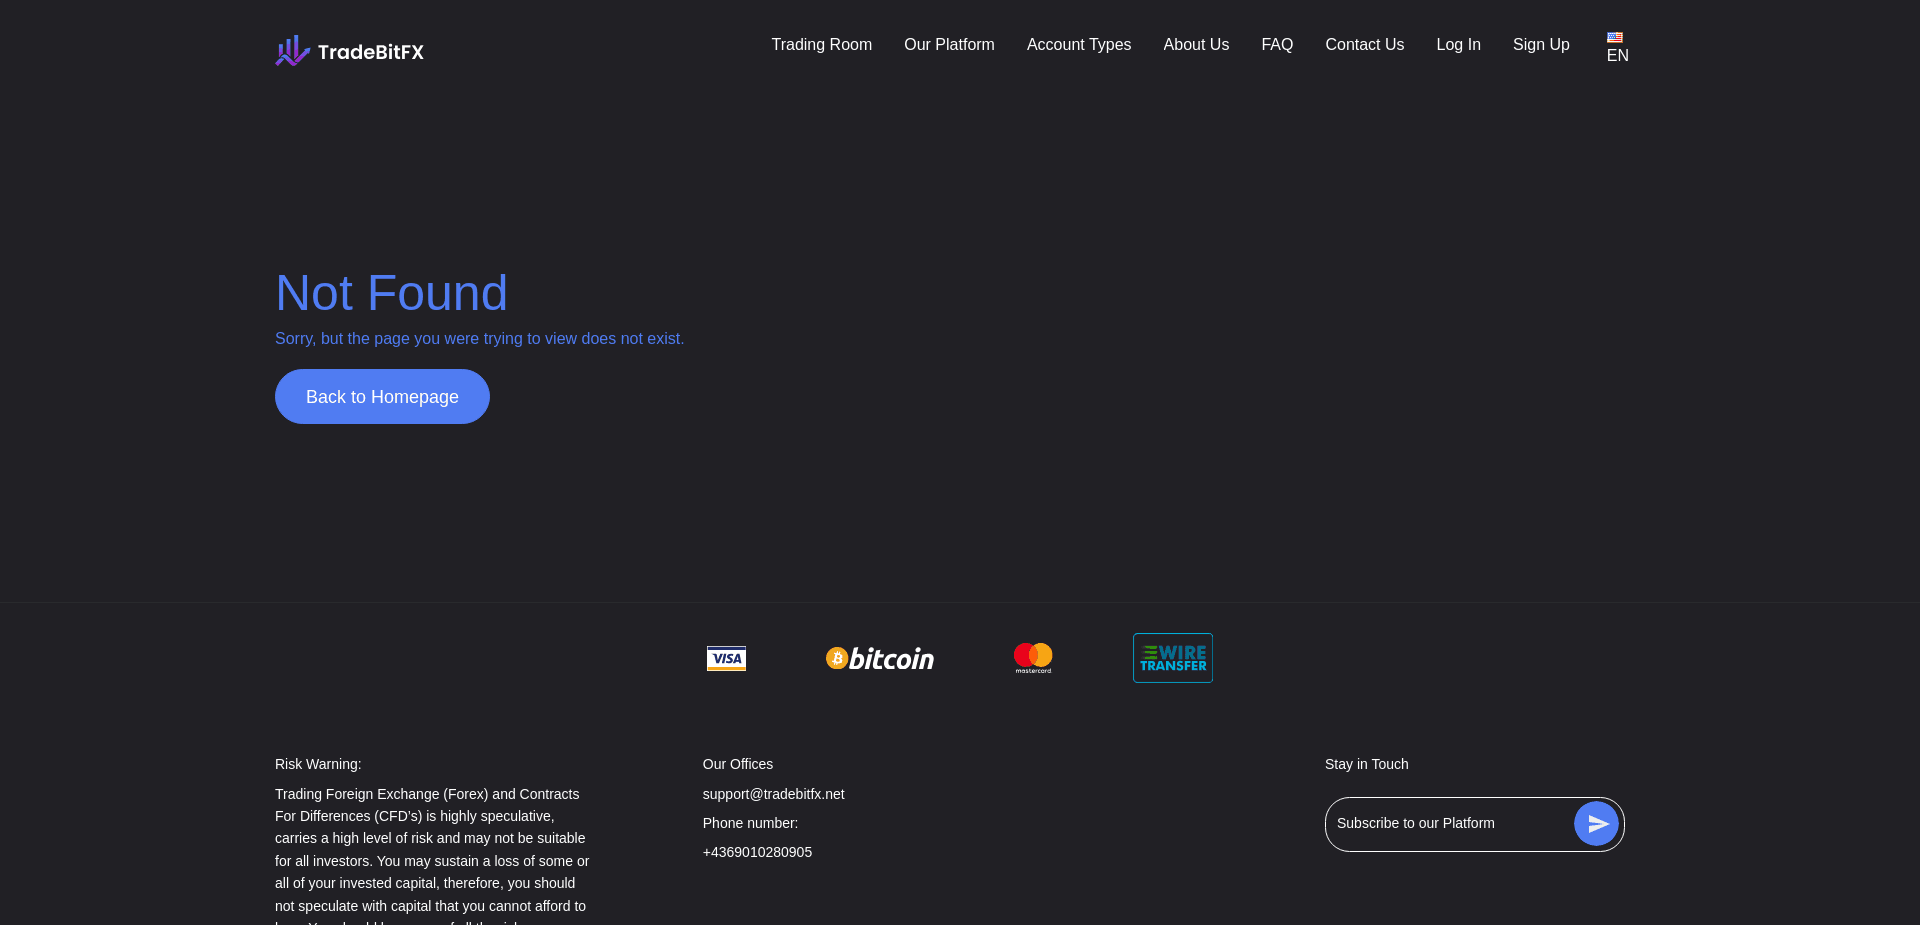Select the Visa payment icon

726,658
